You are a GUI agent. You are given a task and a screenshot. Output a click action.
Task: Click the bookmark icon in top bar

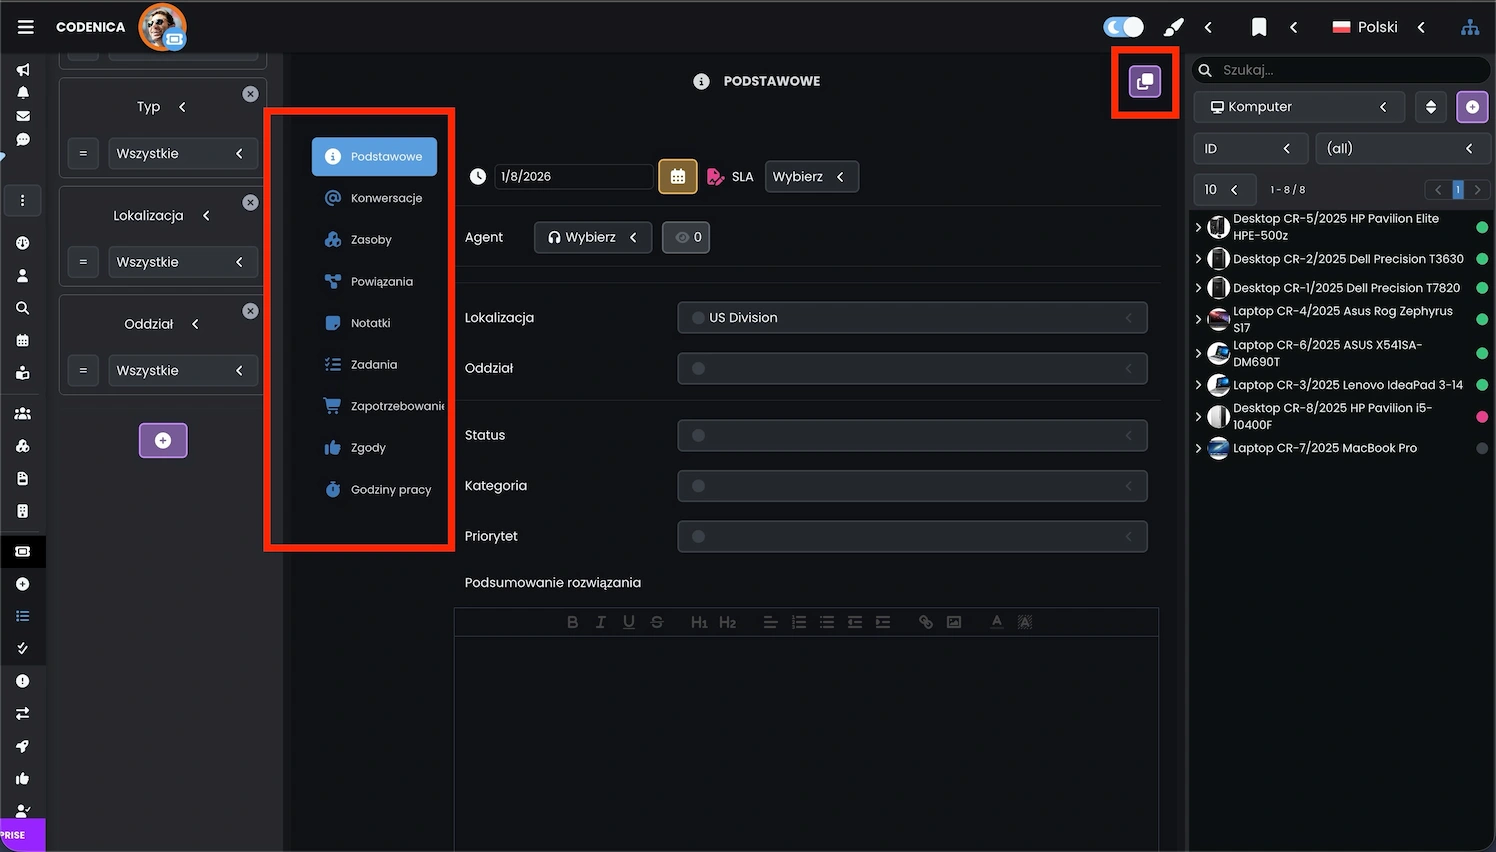[x=1259, y=27]
